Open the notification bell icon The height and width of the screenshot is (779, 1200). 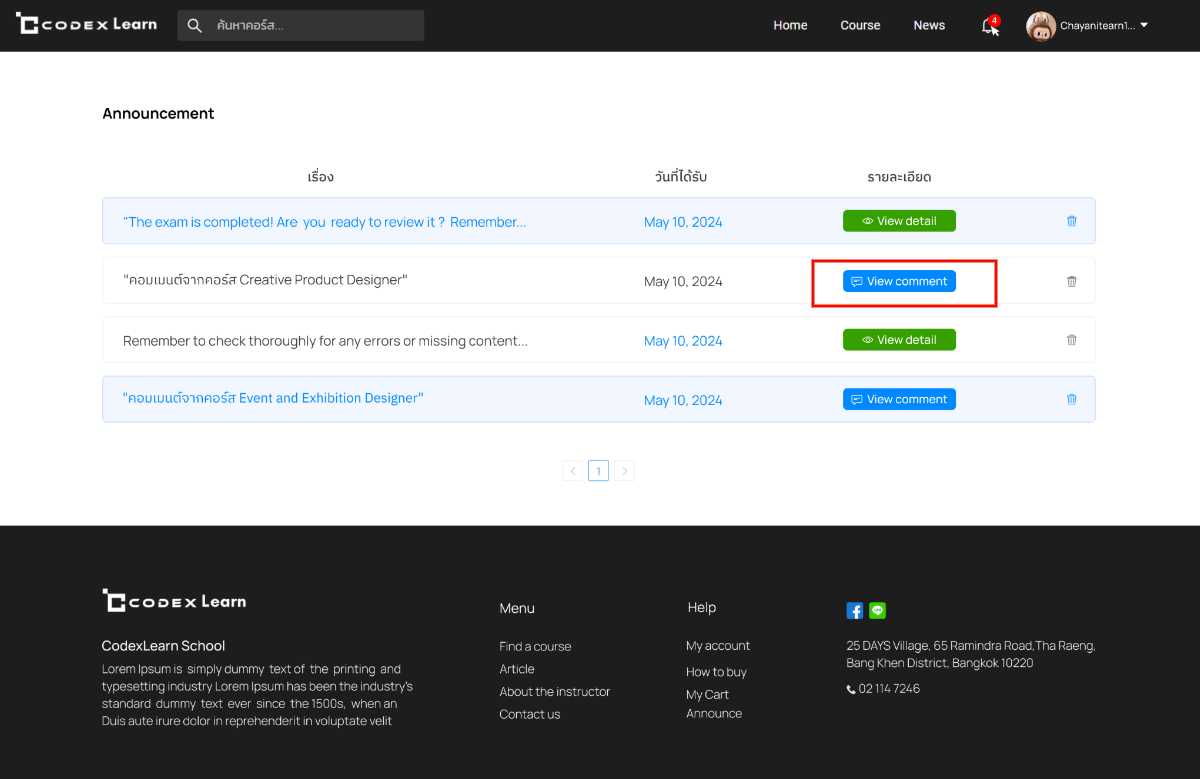990,26
